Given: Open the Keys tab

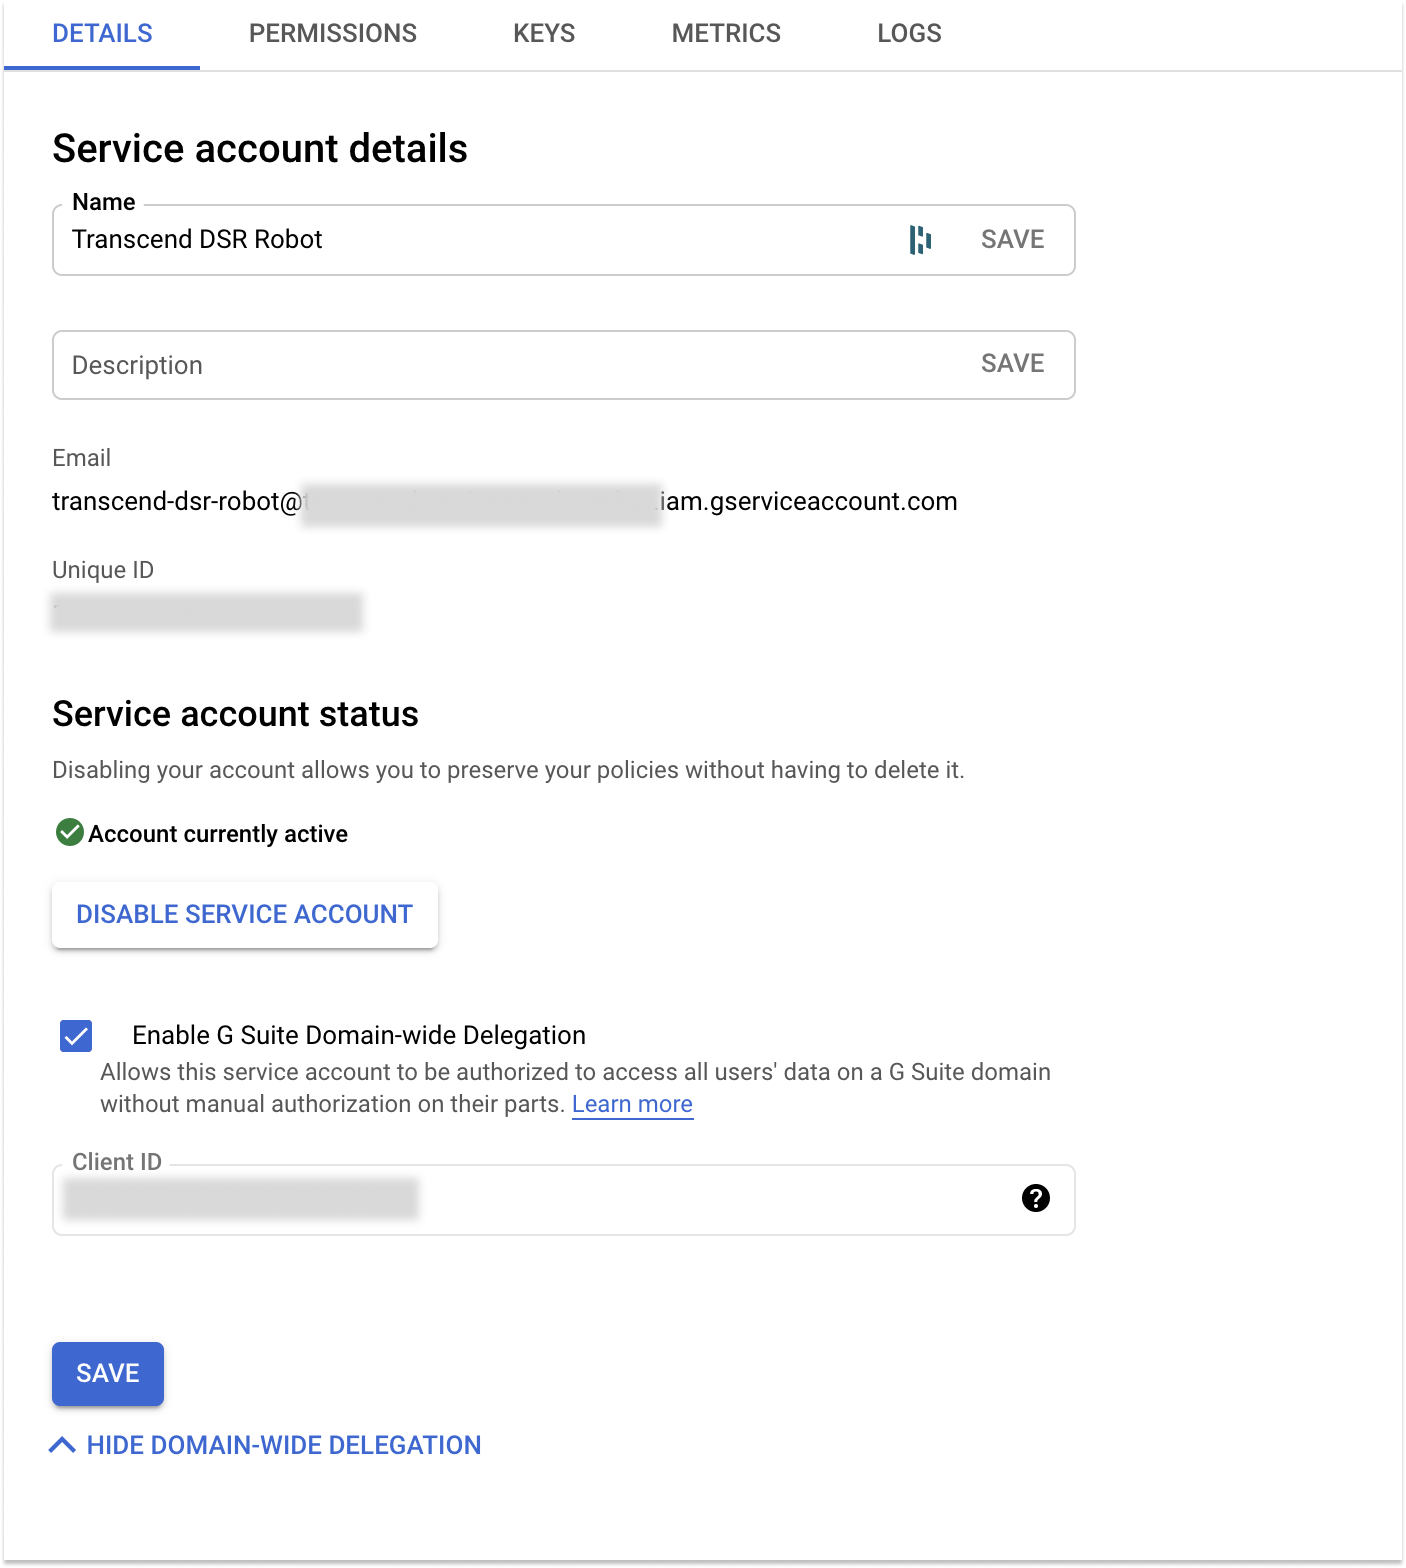Looking at the screenshot, I should (544, 33).
